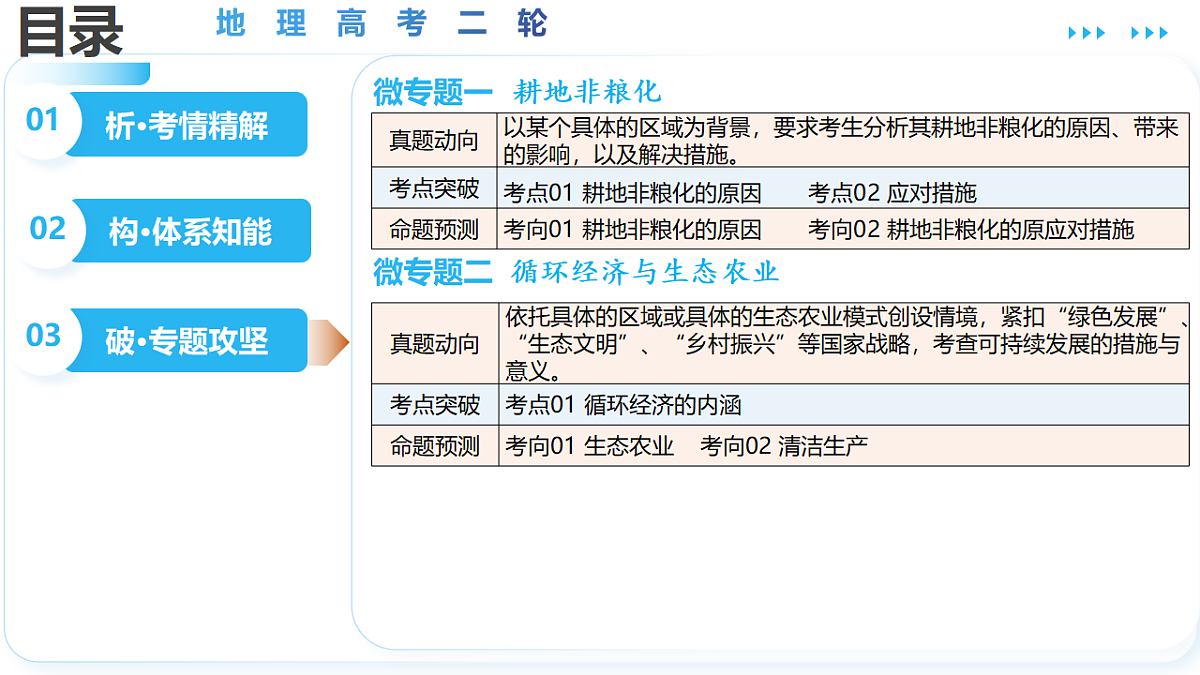
Task: Select the 构•体系知能 section button
Action: [x=190, y=231]
